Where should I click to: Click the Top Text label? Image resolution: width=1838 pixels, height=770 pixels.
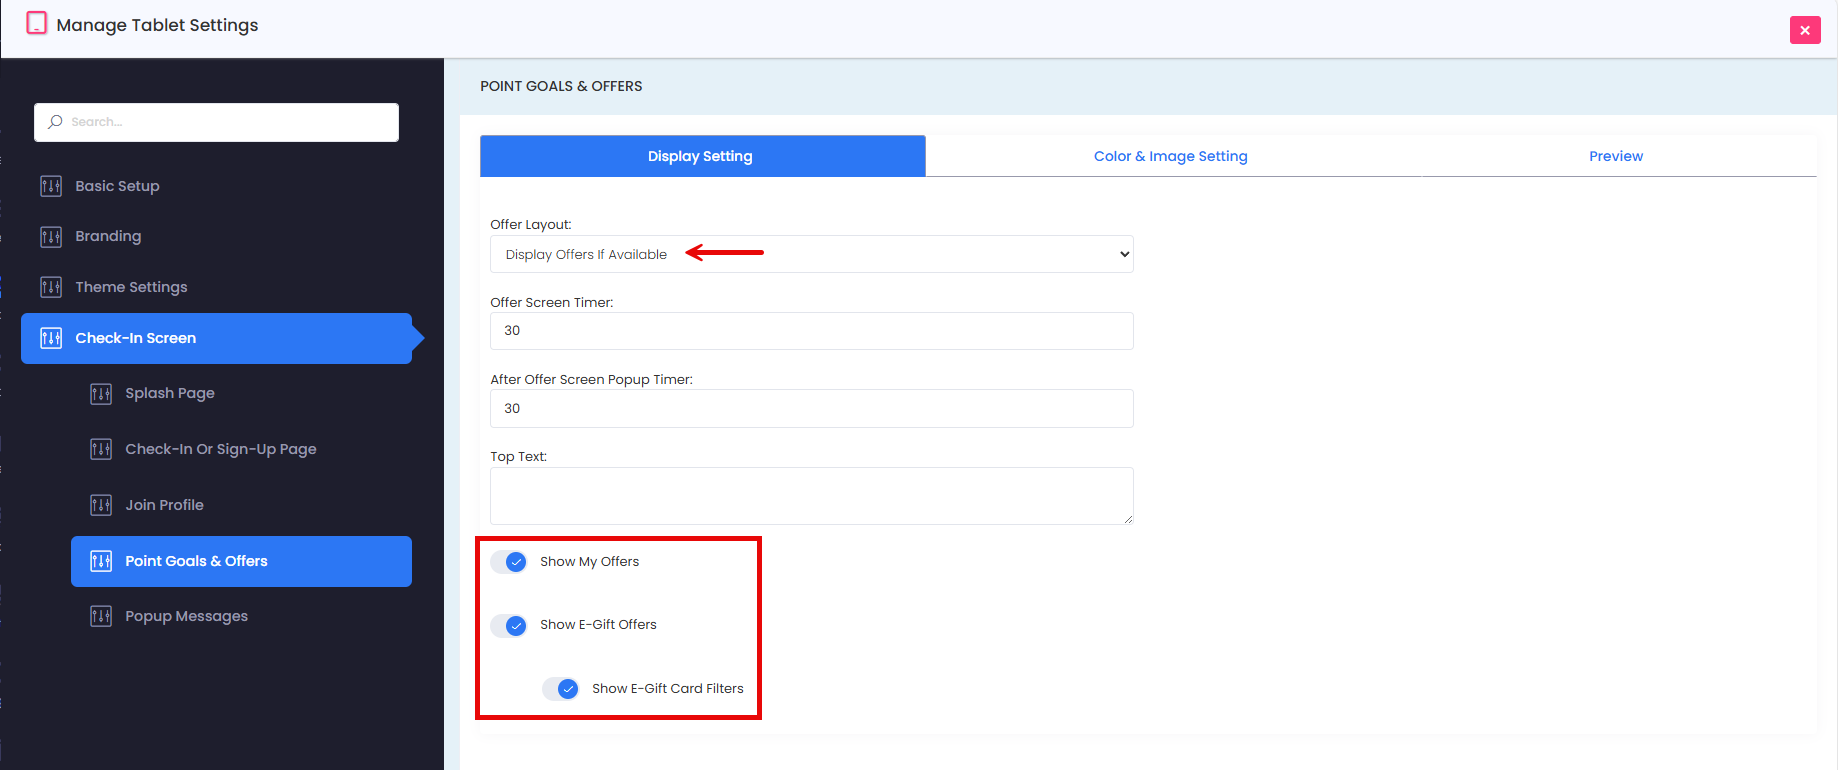tap(518, 456)
